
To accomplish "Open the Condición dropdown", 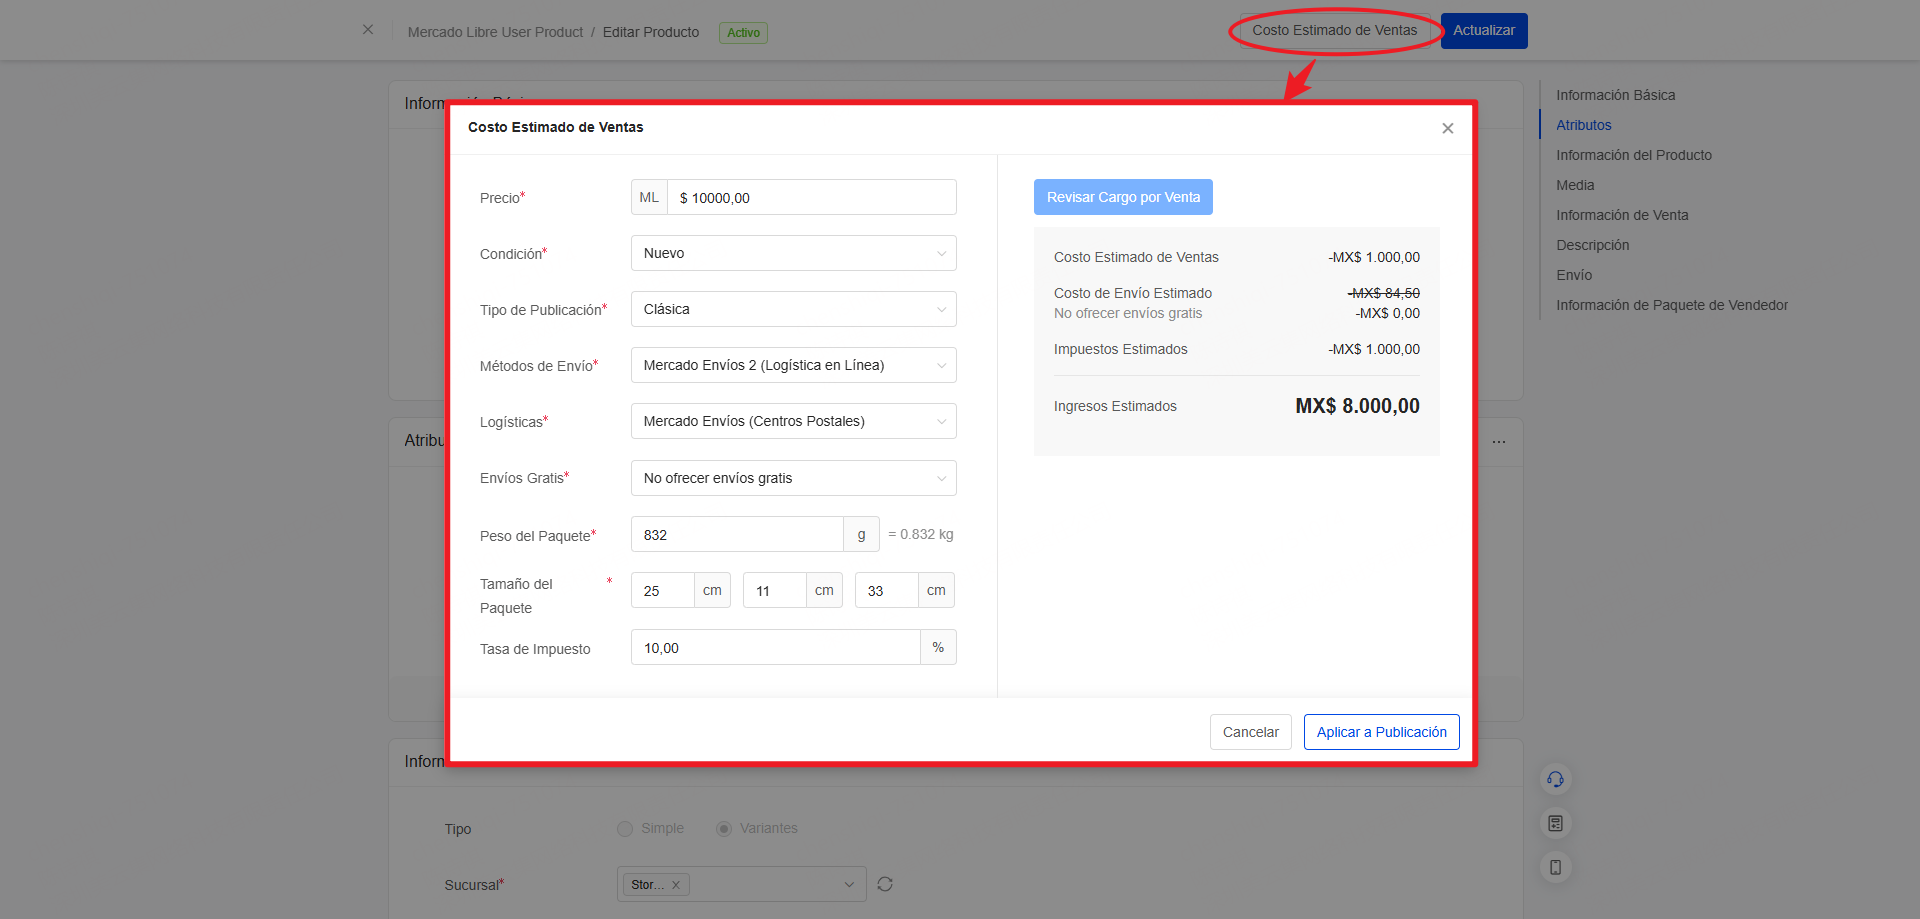I will coord(793,253).
